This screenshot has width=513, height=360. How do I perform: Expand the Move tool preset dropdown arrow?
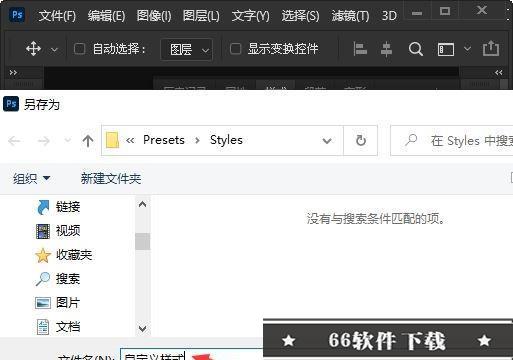(x=54, y=50)
